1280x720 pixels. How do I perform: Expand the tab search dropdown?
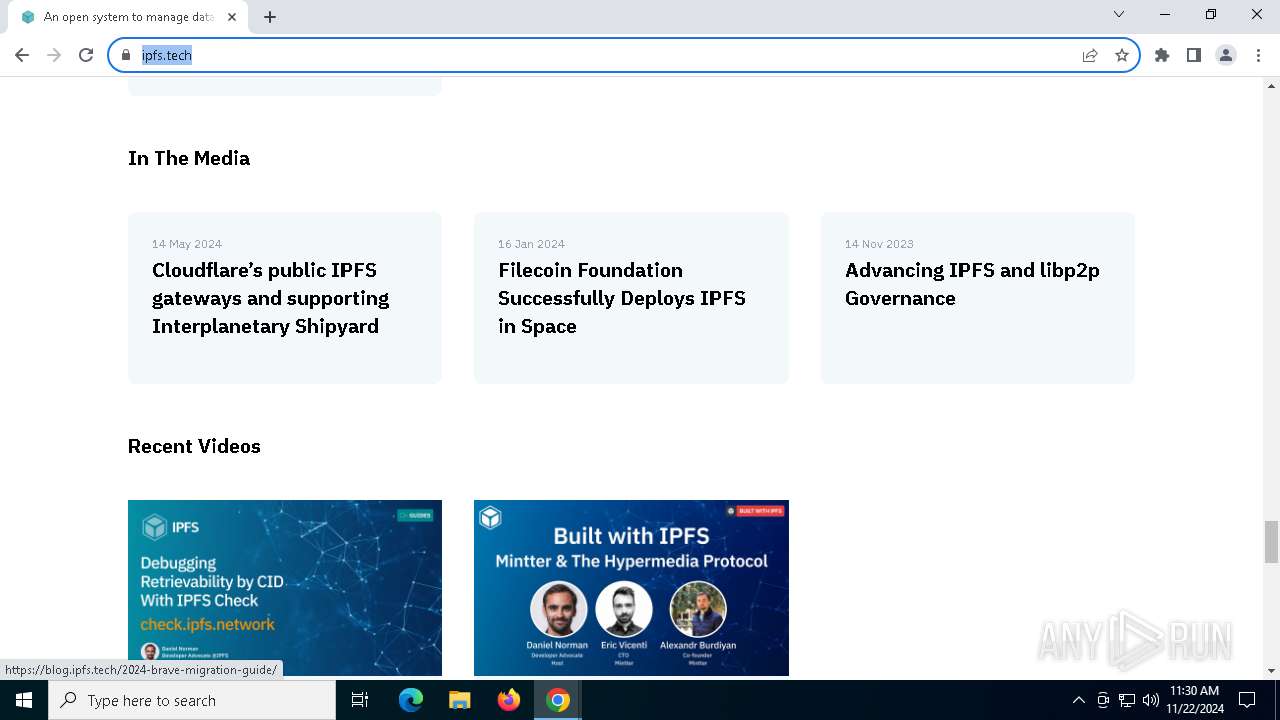point(1119,14)
